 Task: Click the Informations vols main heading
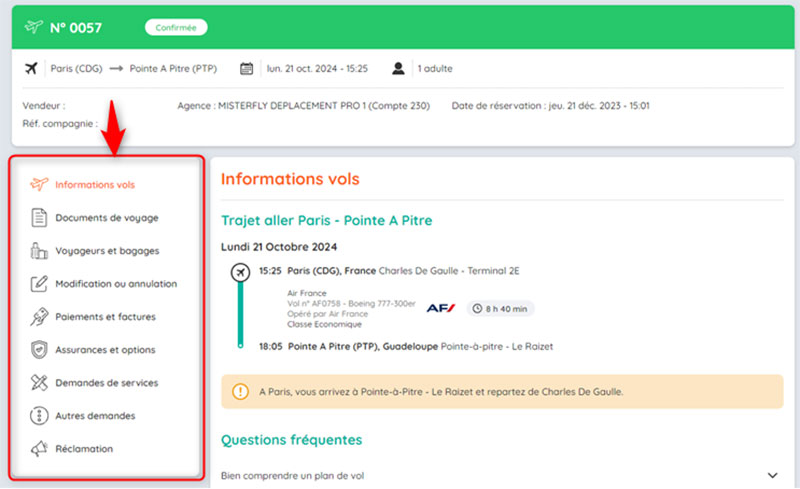point(290,179)
